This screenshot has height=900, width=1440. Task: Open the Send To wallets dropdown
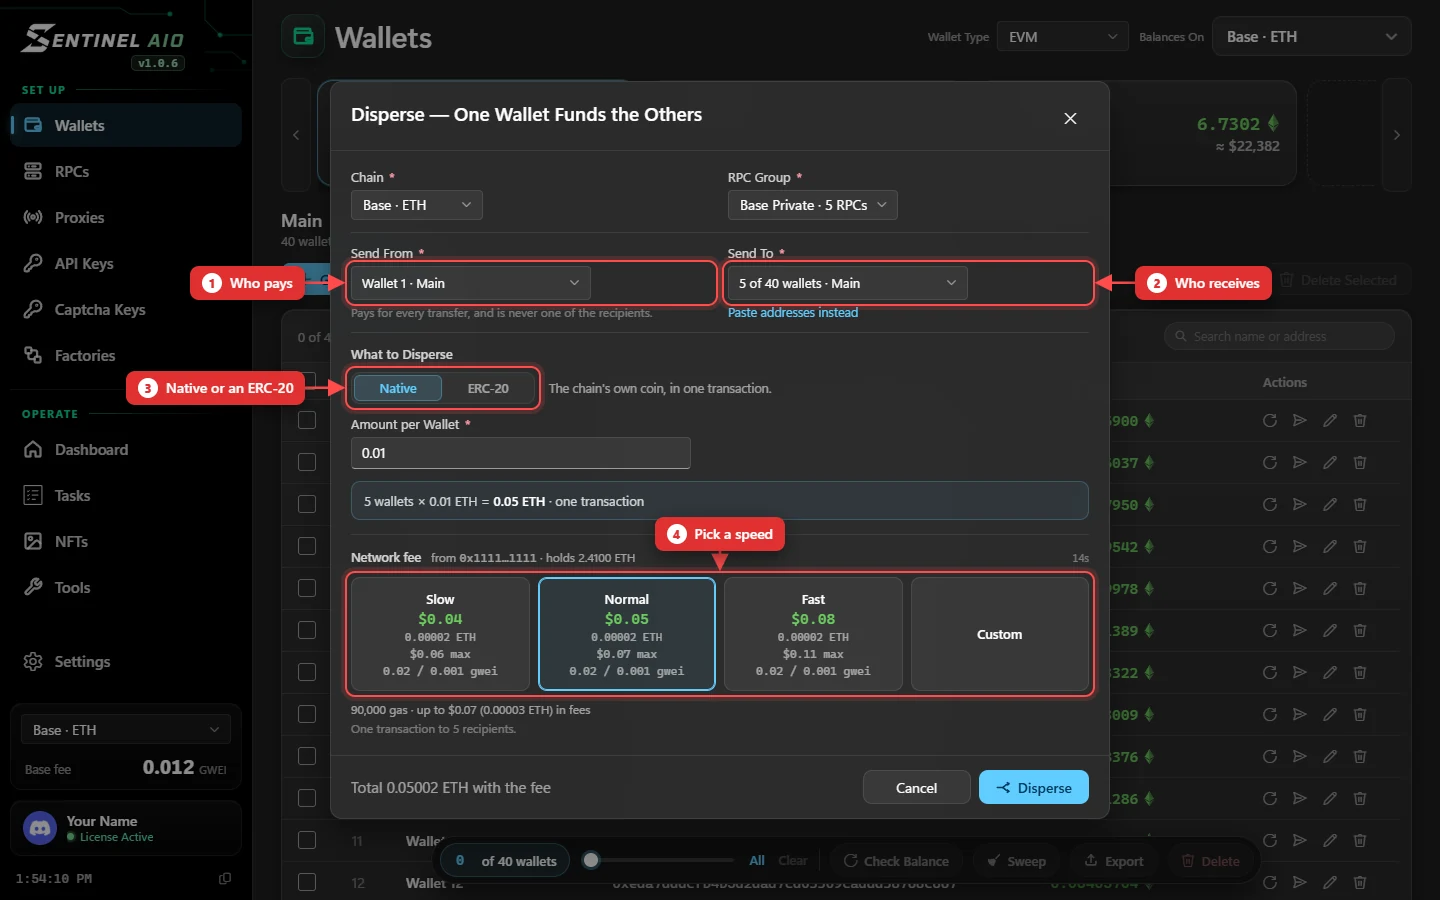[x=848, y=283]
